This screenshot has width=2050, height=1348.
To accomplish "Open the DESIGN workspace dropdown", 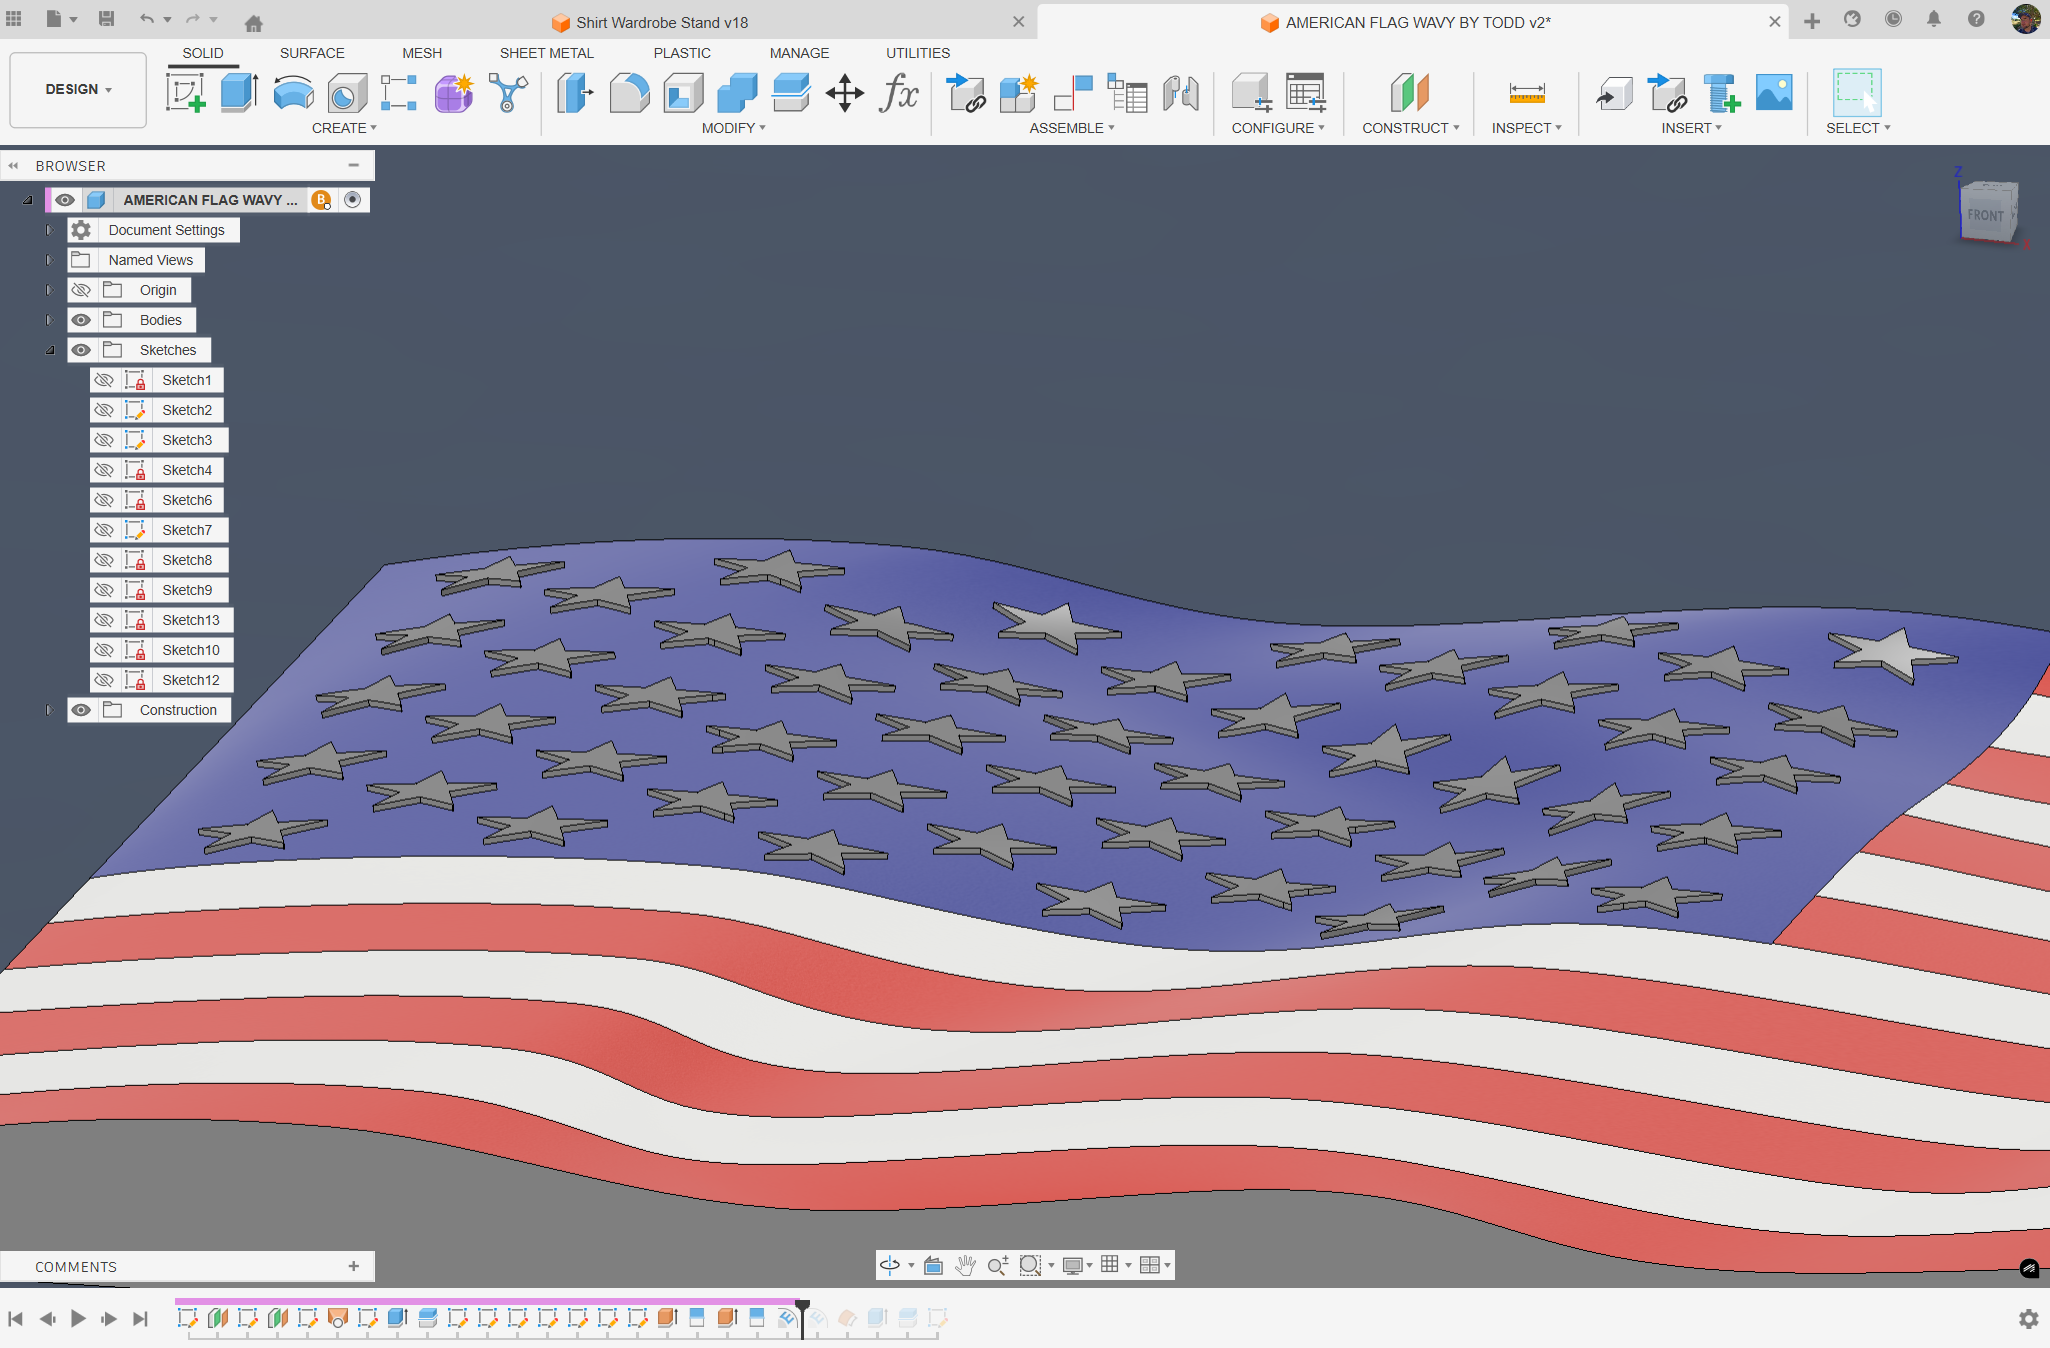I will click(x=78, y=89).
